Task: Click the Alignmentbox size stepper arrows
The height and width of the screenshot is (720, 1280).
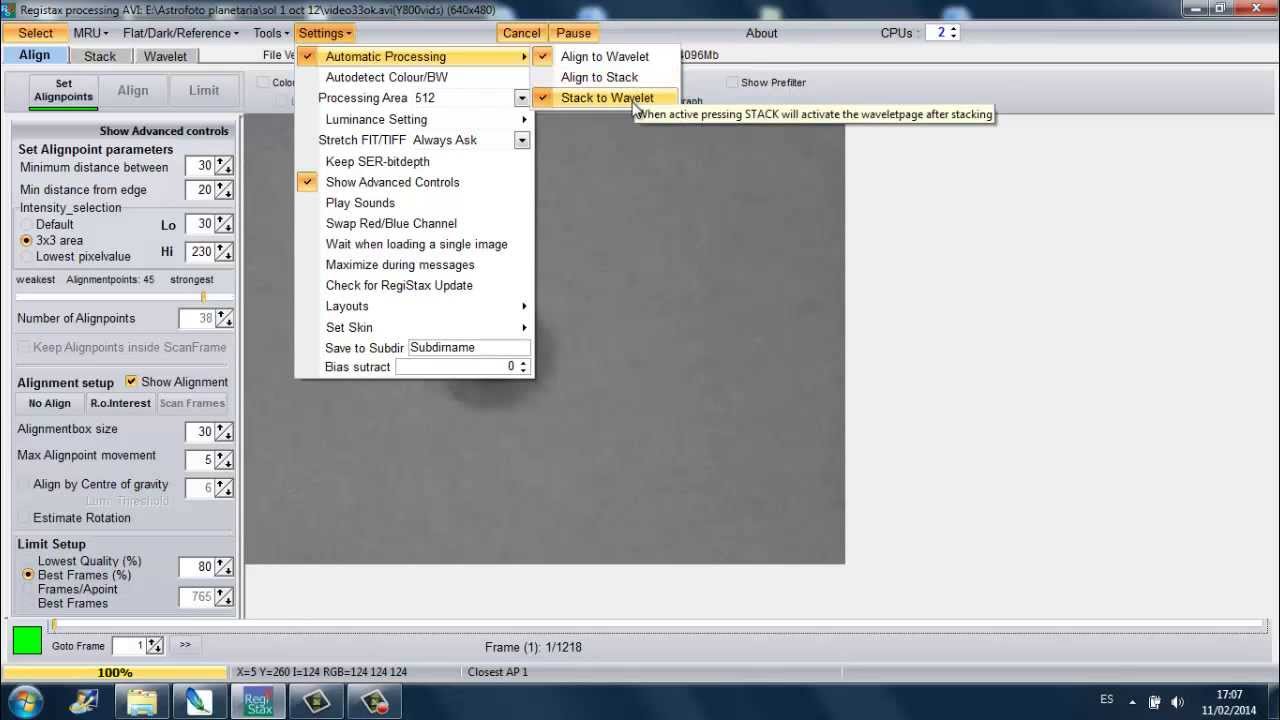Action: pos(224,432)
